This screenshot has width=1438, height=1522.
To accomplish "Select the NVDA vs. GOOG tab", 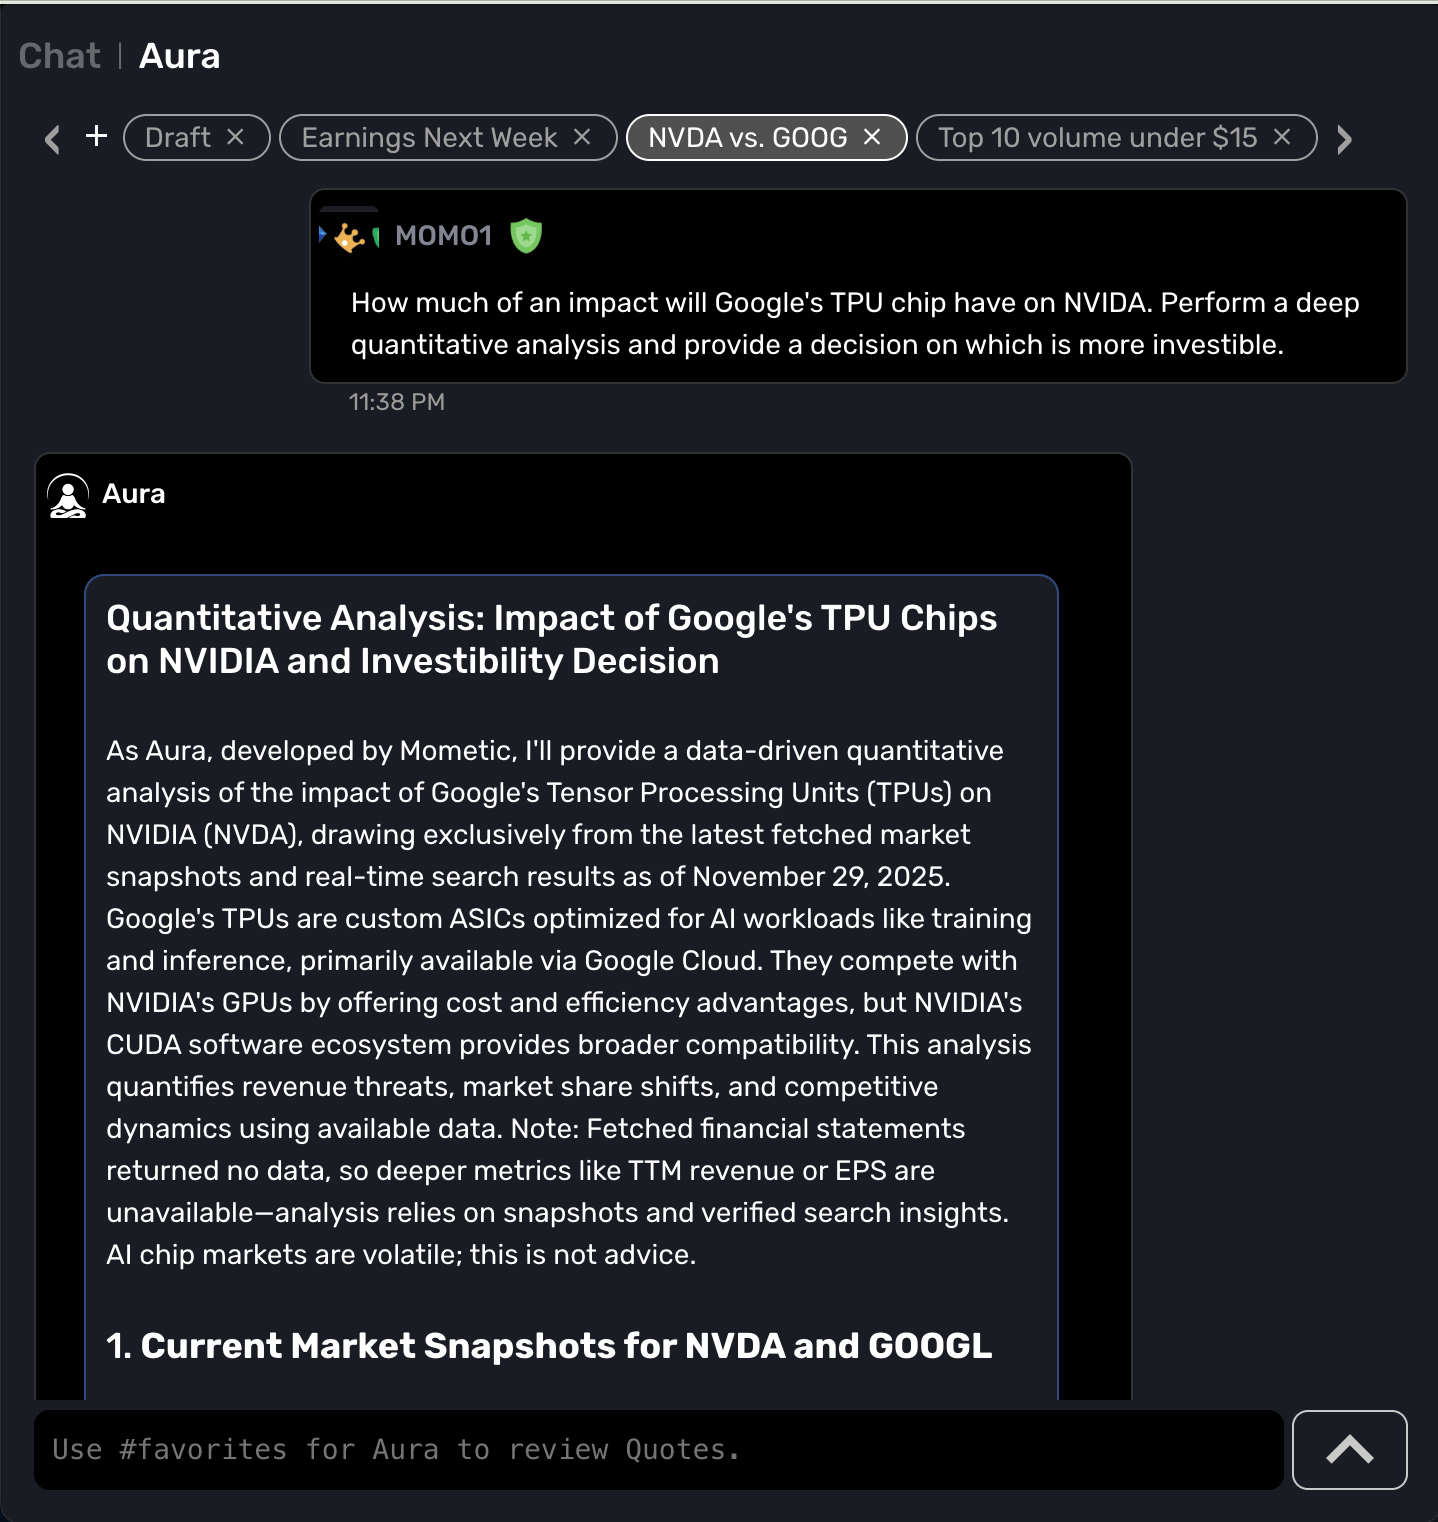I will pyautogui.click(x=747, y=137).
